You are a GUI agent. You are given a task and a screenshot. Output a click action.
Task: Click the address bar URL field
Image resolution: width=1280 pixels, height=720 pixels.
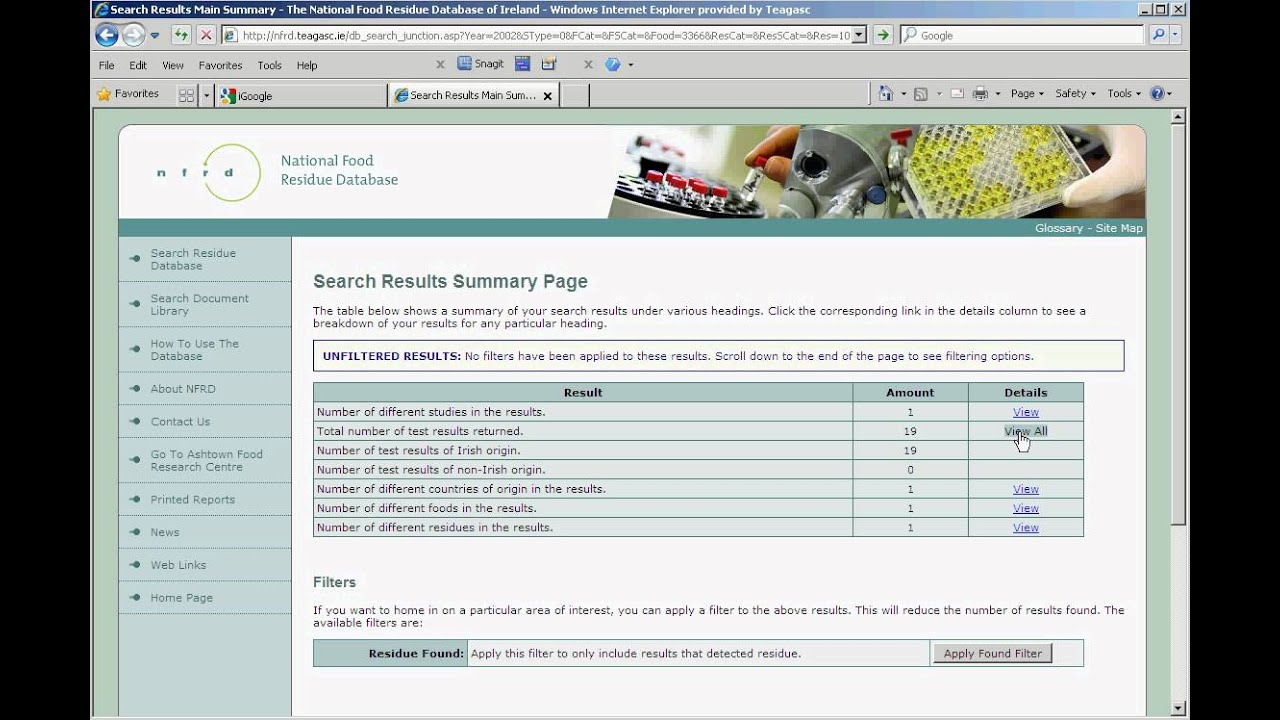546,35
